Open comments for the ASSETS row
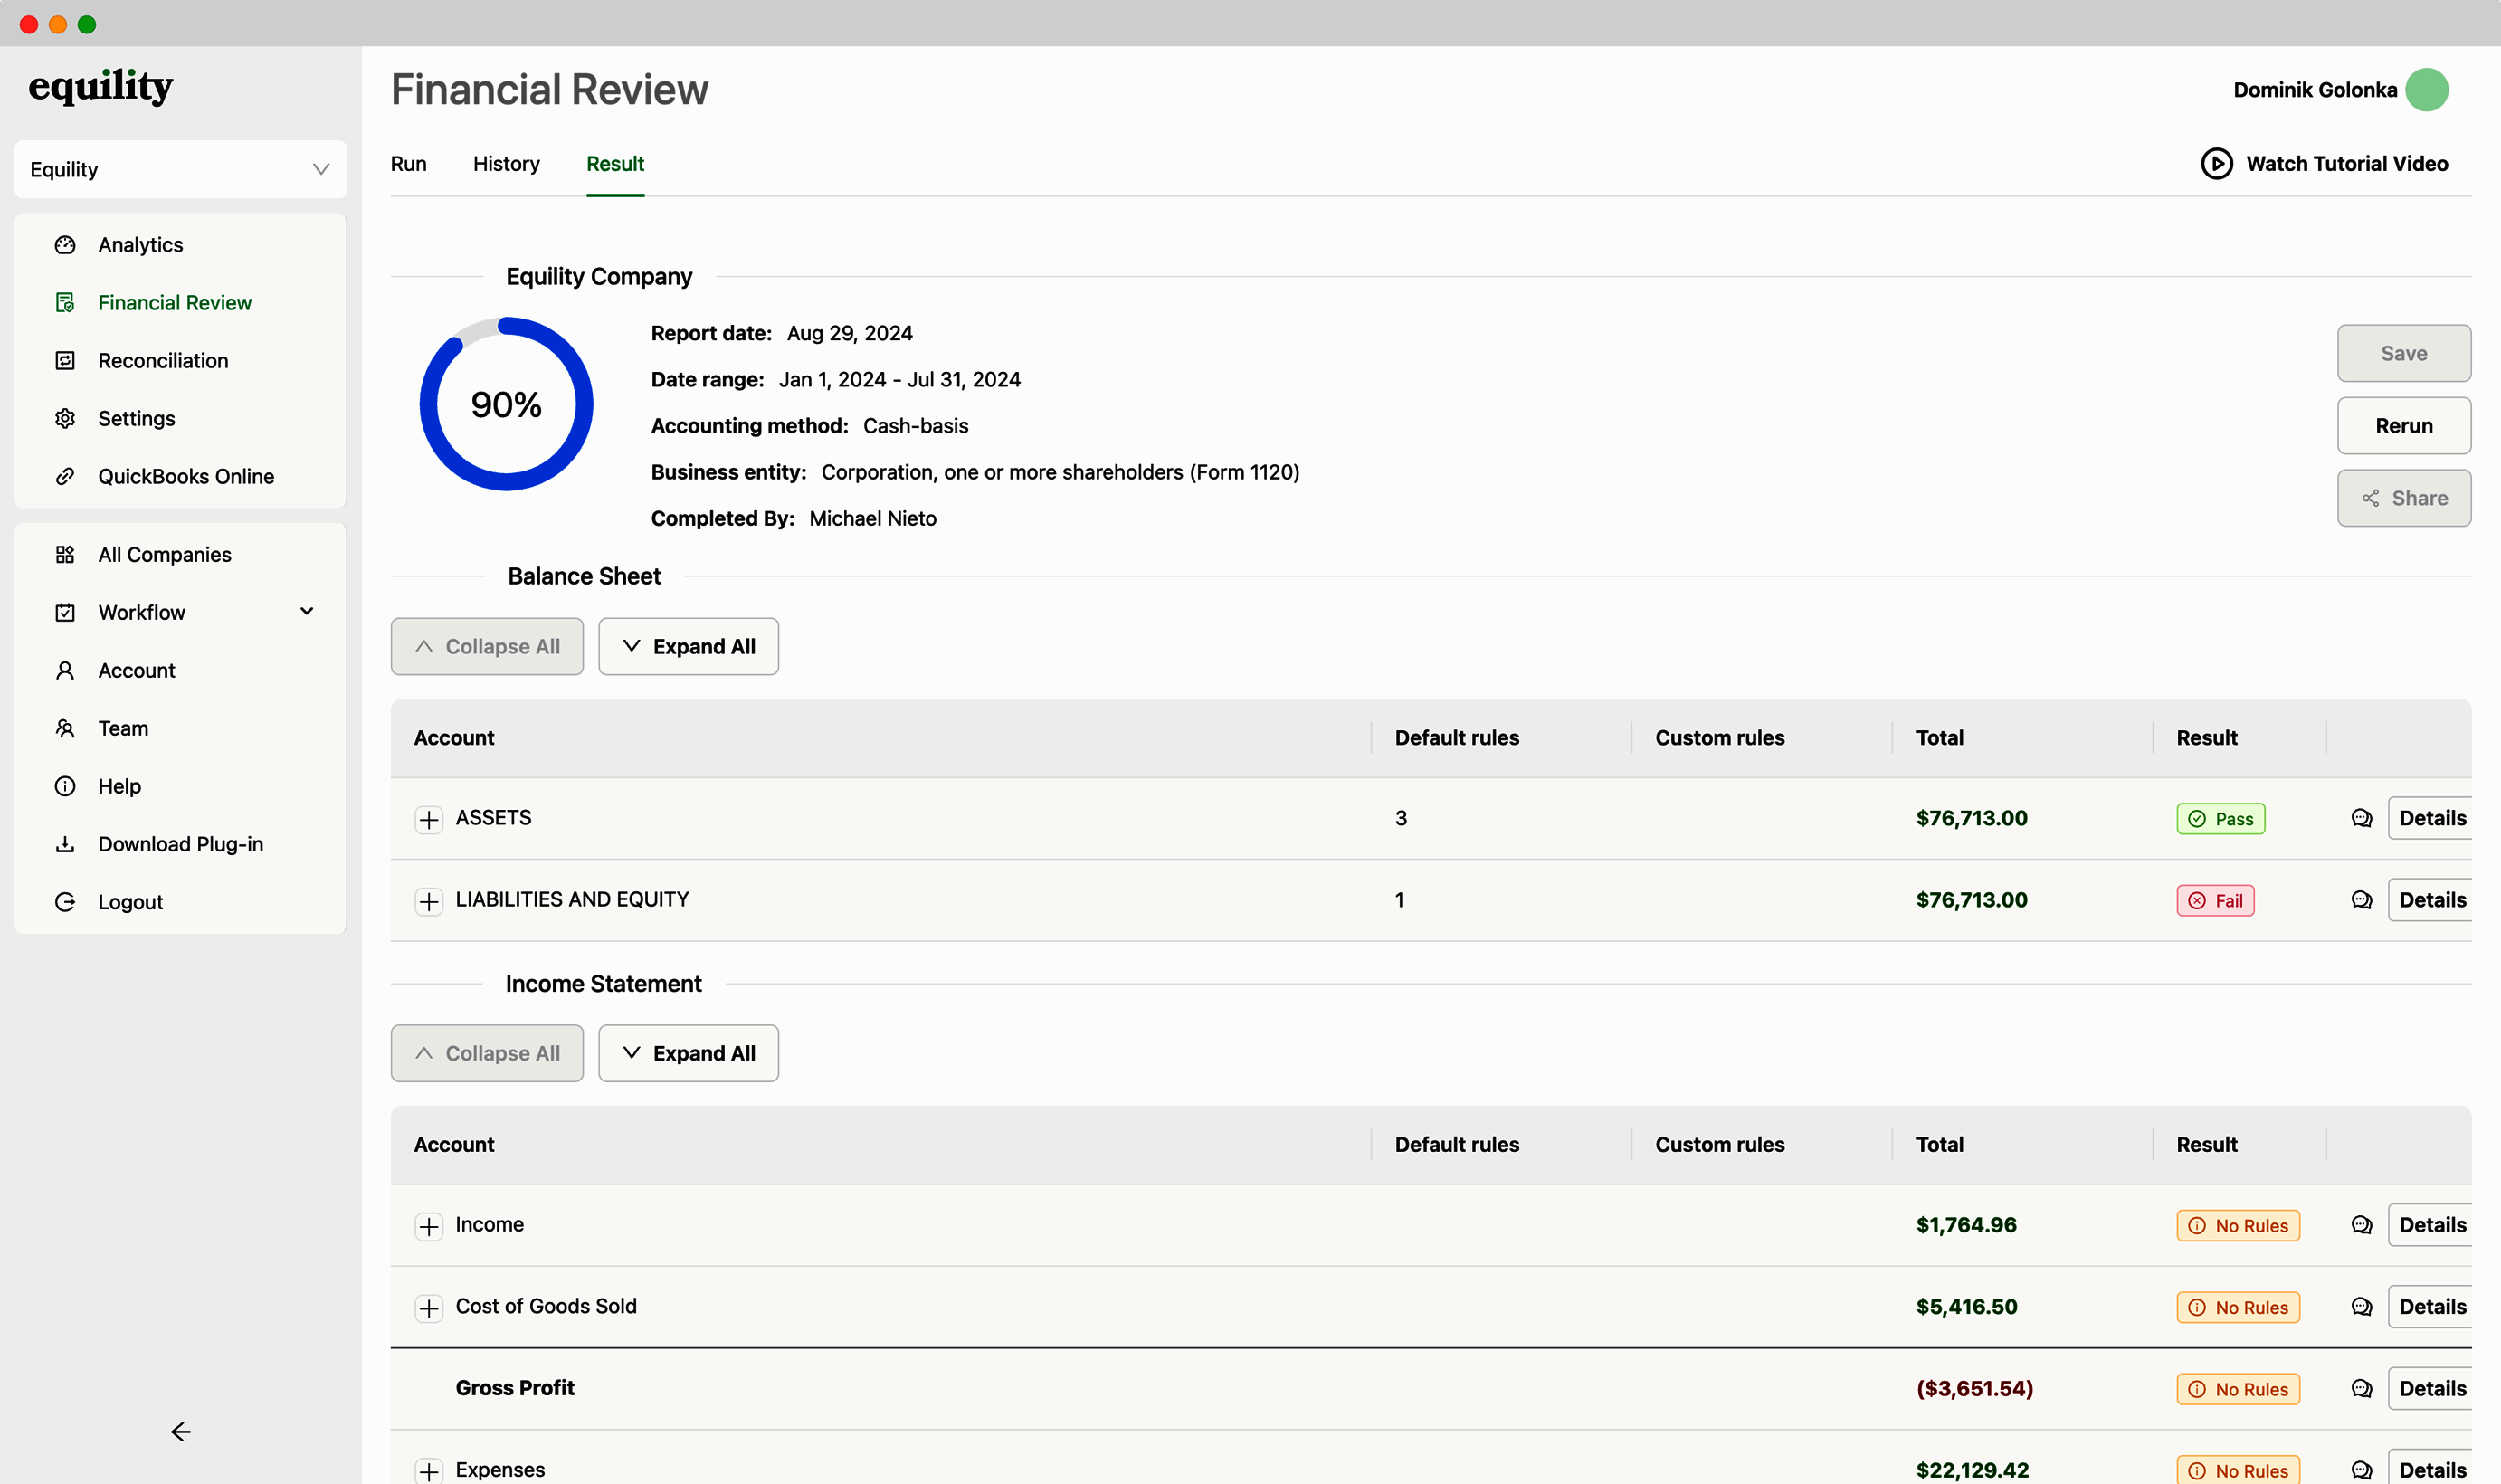Viewport: 2501px width, 1484px height. 2361,818
